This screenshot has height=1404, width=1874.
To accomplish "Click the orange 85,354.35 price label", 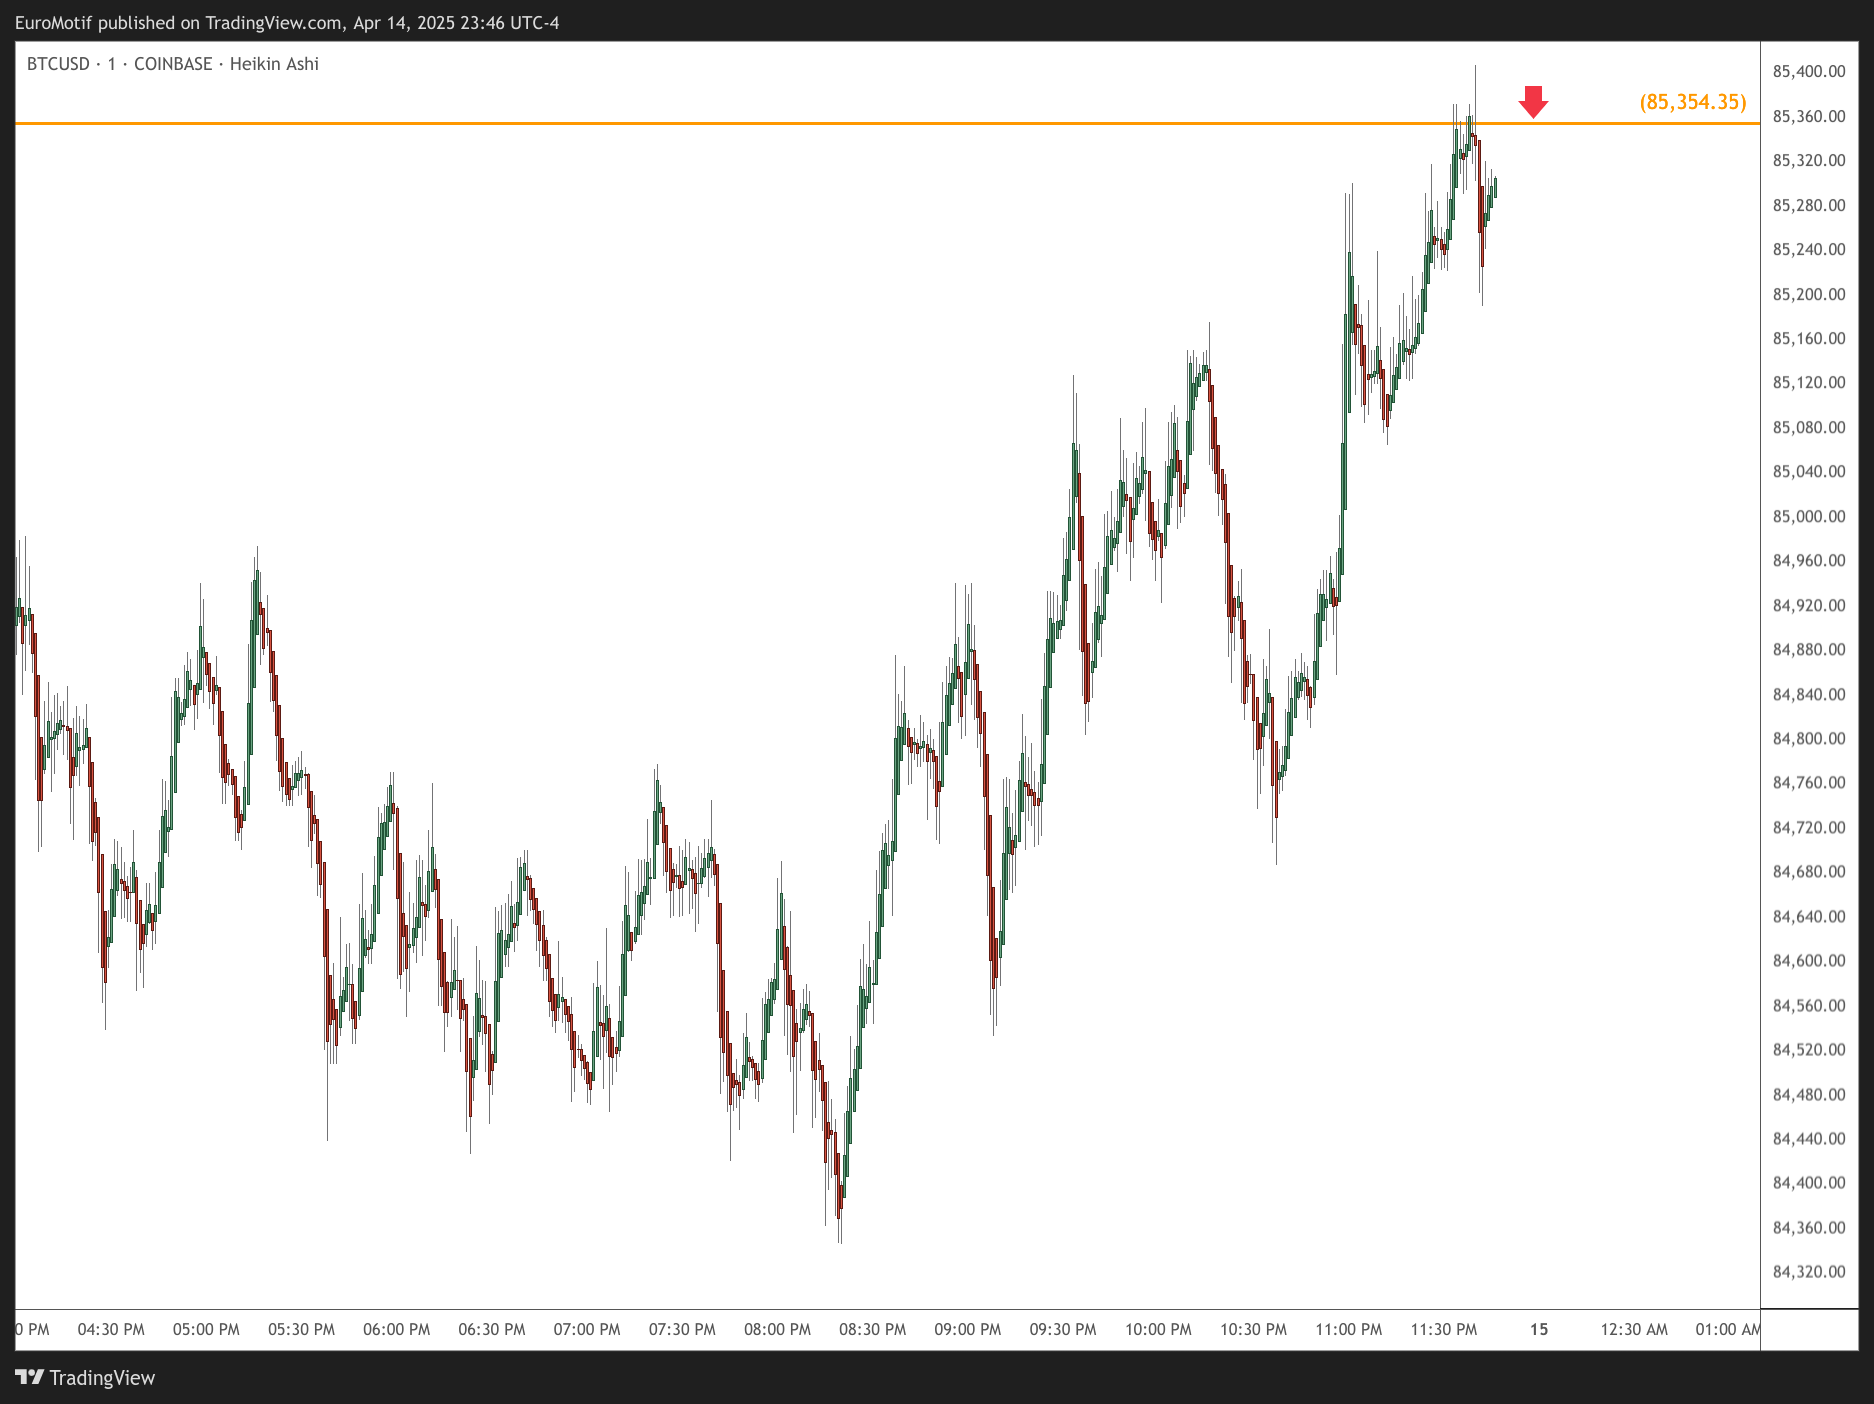I will click(x=1692, y=102).
